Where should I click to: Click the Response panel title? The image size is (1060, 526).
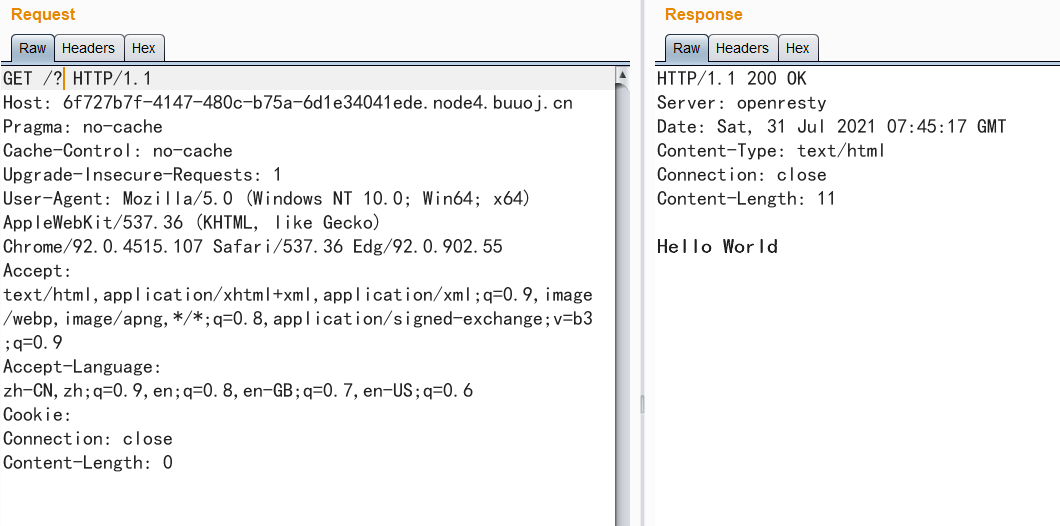pos(703,14)
